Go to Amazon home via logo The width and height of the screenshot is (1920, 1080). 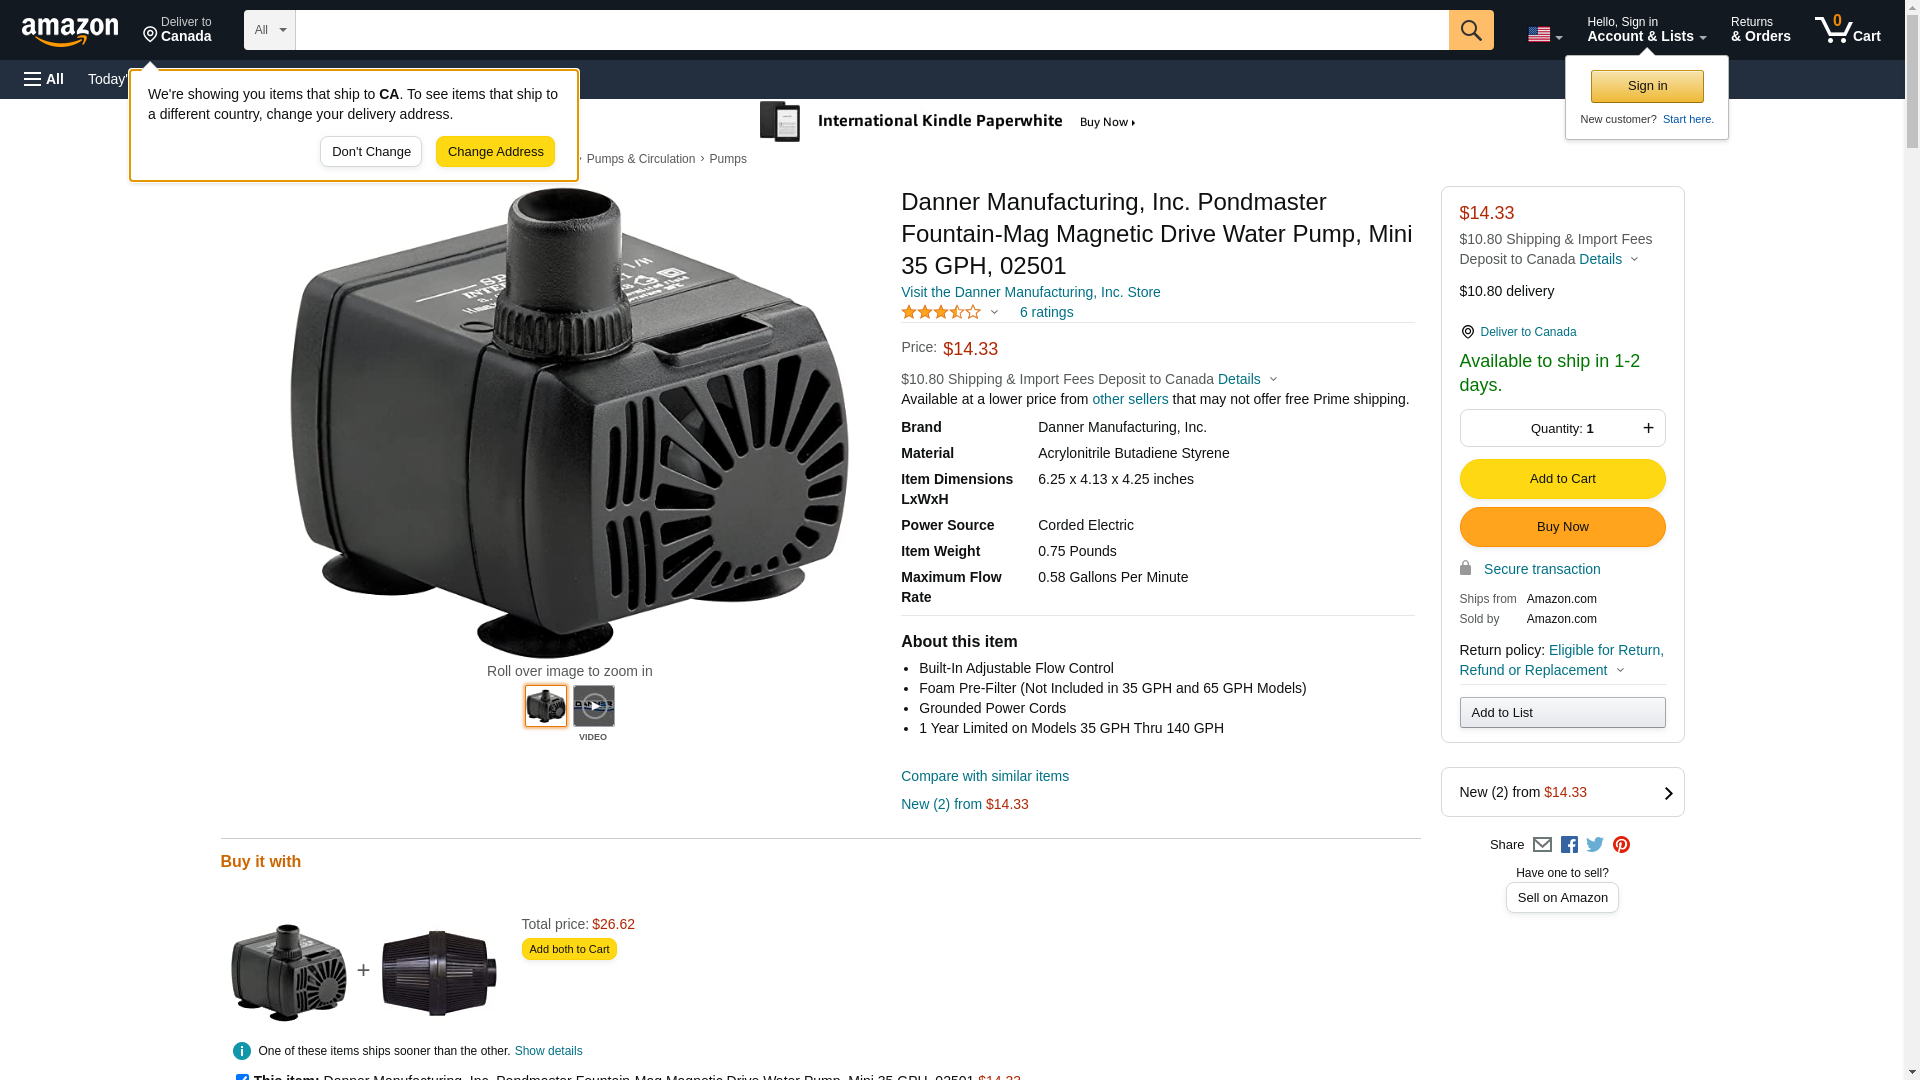click(x=70, y=31)
